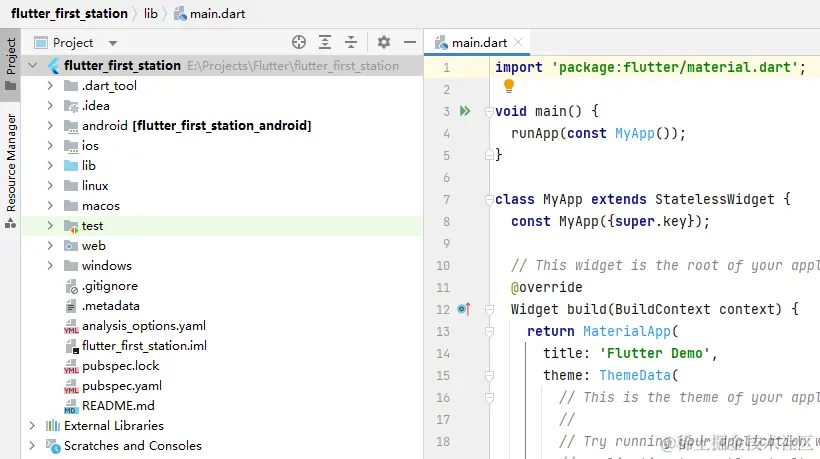Image resolution: width=820 pixels, height=459 pixels.
Task: Click the Select Opened File locate icon
Action: (x=298, y=42)
